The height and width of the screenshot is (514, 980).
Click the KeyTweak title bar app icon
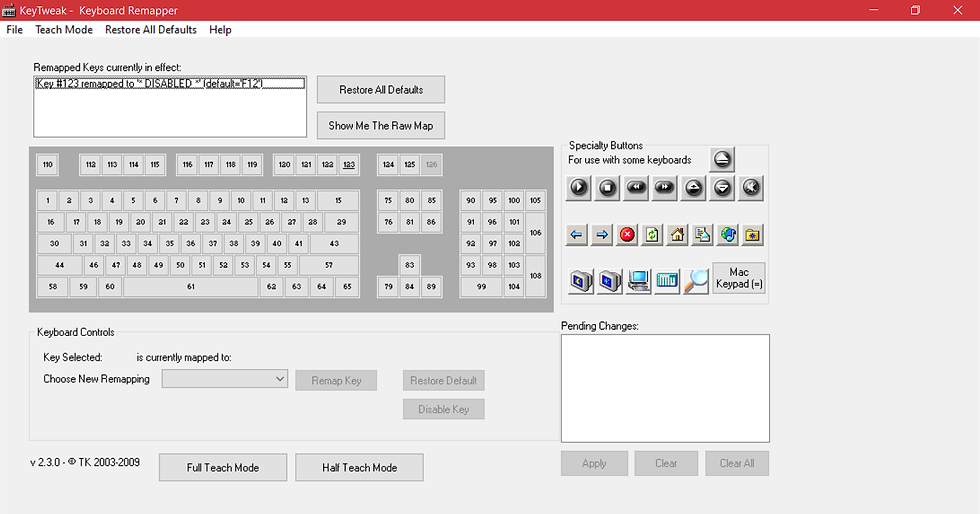pyautogui.click(x=9, y=10)
